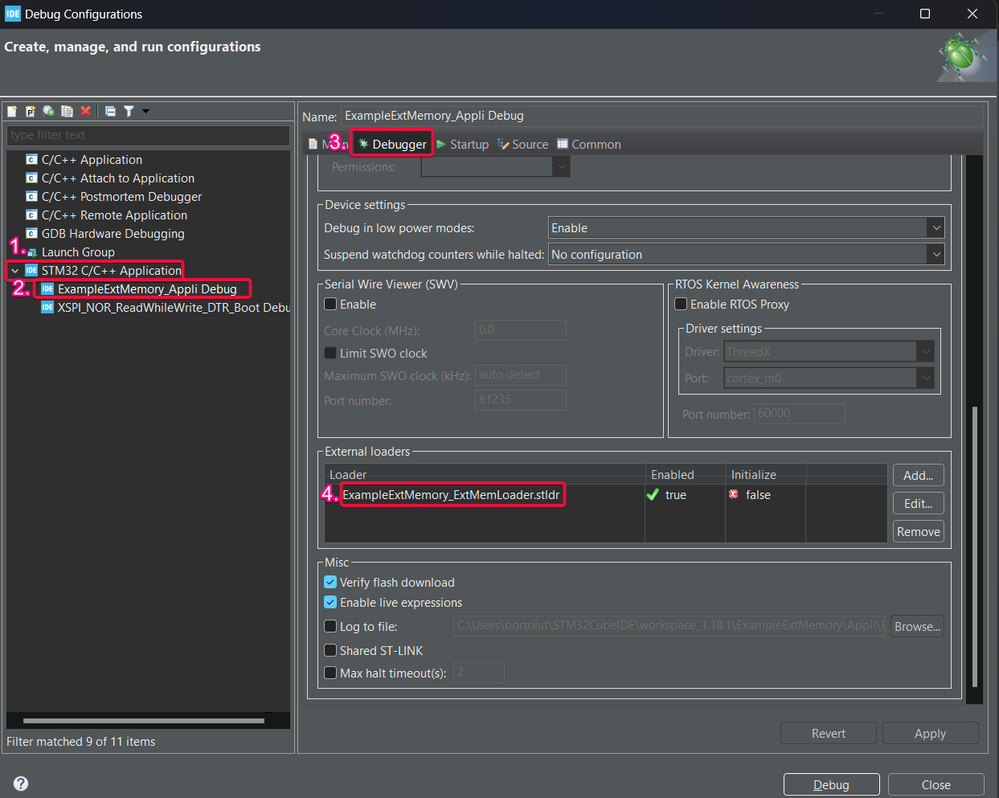
Task: Click the Revert button
Action: pos(828,734)
